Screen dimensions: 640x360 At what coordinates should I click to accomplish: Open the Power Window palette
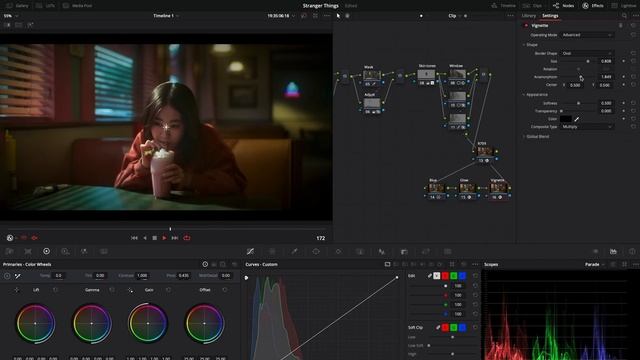(316, 251)
